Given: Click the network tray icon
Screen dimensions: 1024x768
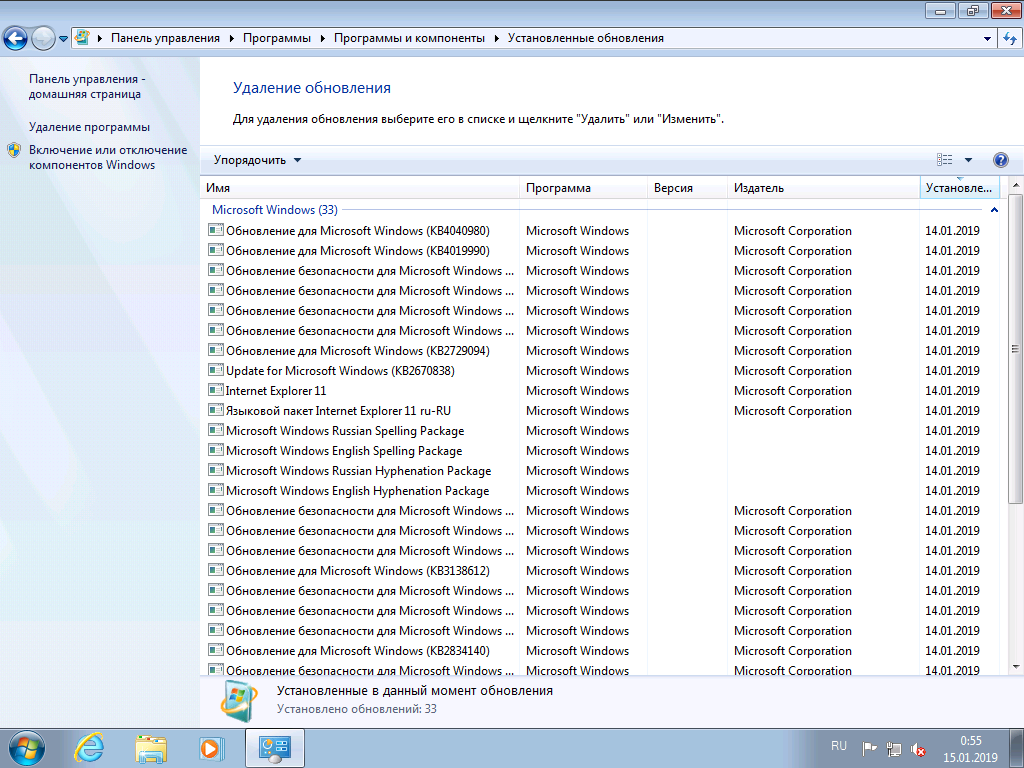Looking at the screenshot, I should tap(893, 749).
